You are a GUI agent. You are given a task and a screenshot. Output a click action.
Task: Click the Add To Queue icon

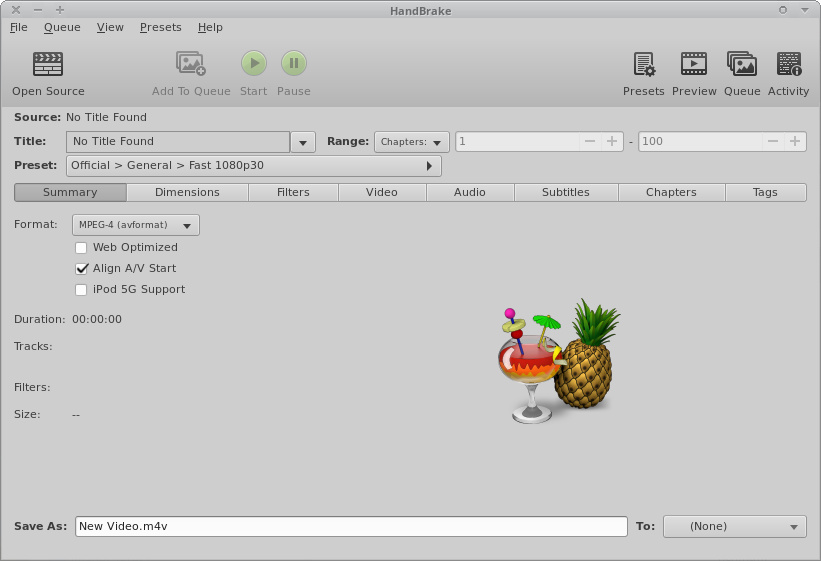(191, 65)
